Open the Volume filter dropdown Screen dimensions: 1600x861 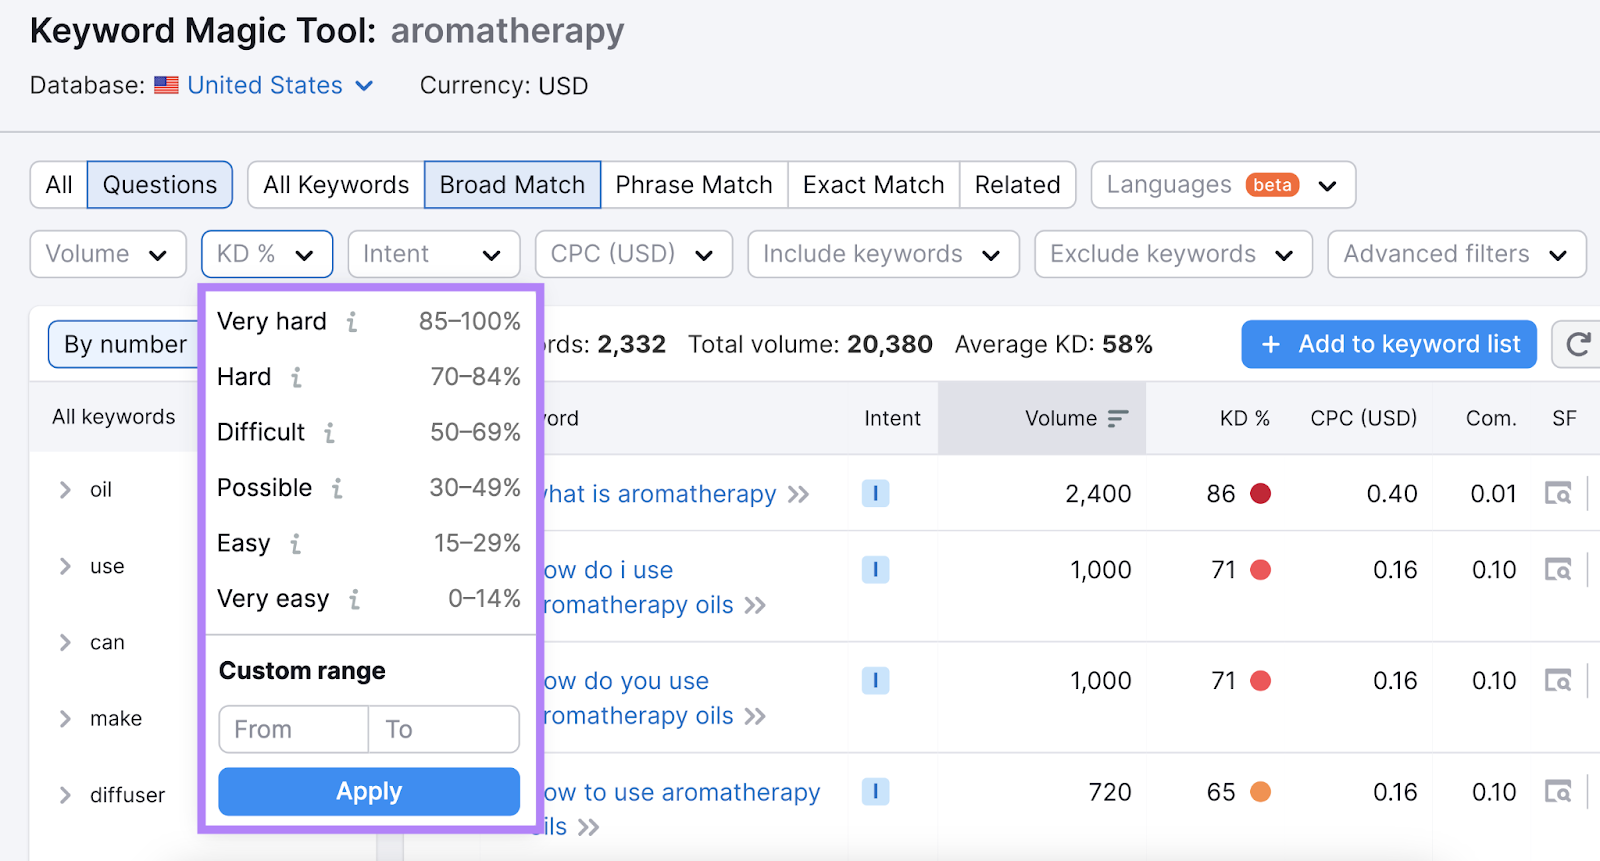108,254
